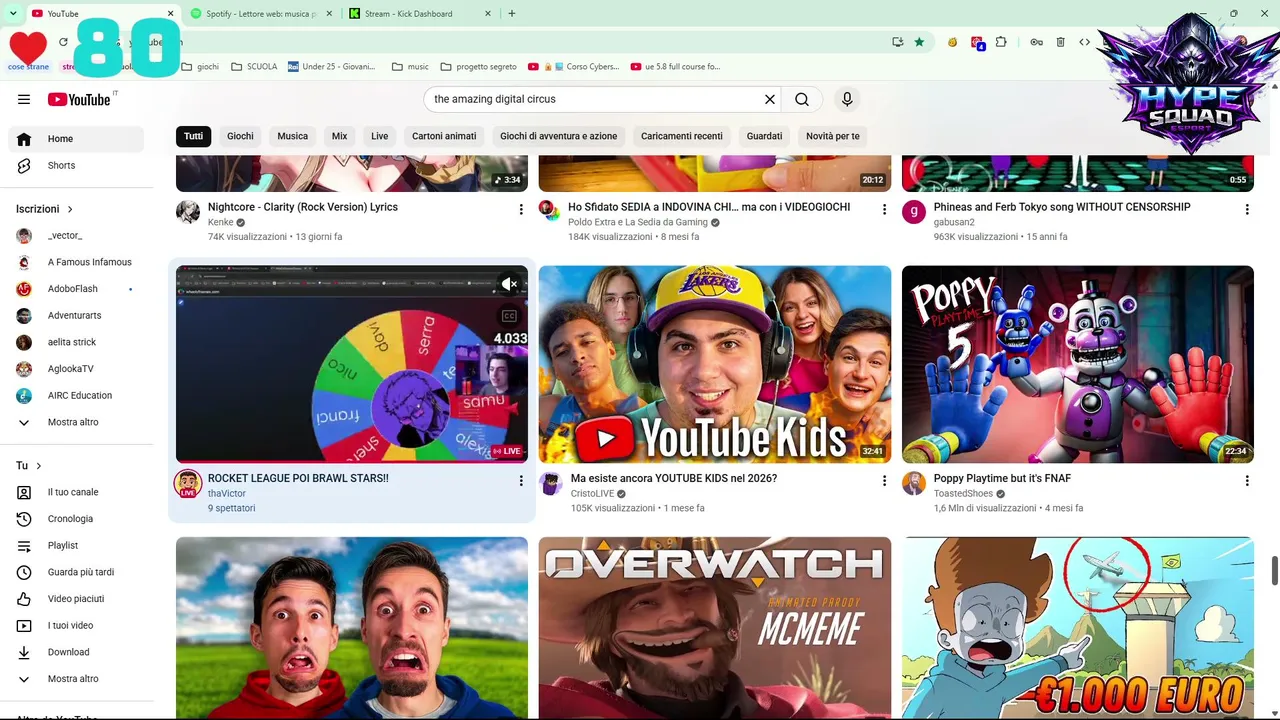Open options menu for Ho Sfidato SEDIA video
This screenshot has width=1280, height=720.
click(x=884, y=209)
